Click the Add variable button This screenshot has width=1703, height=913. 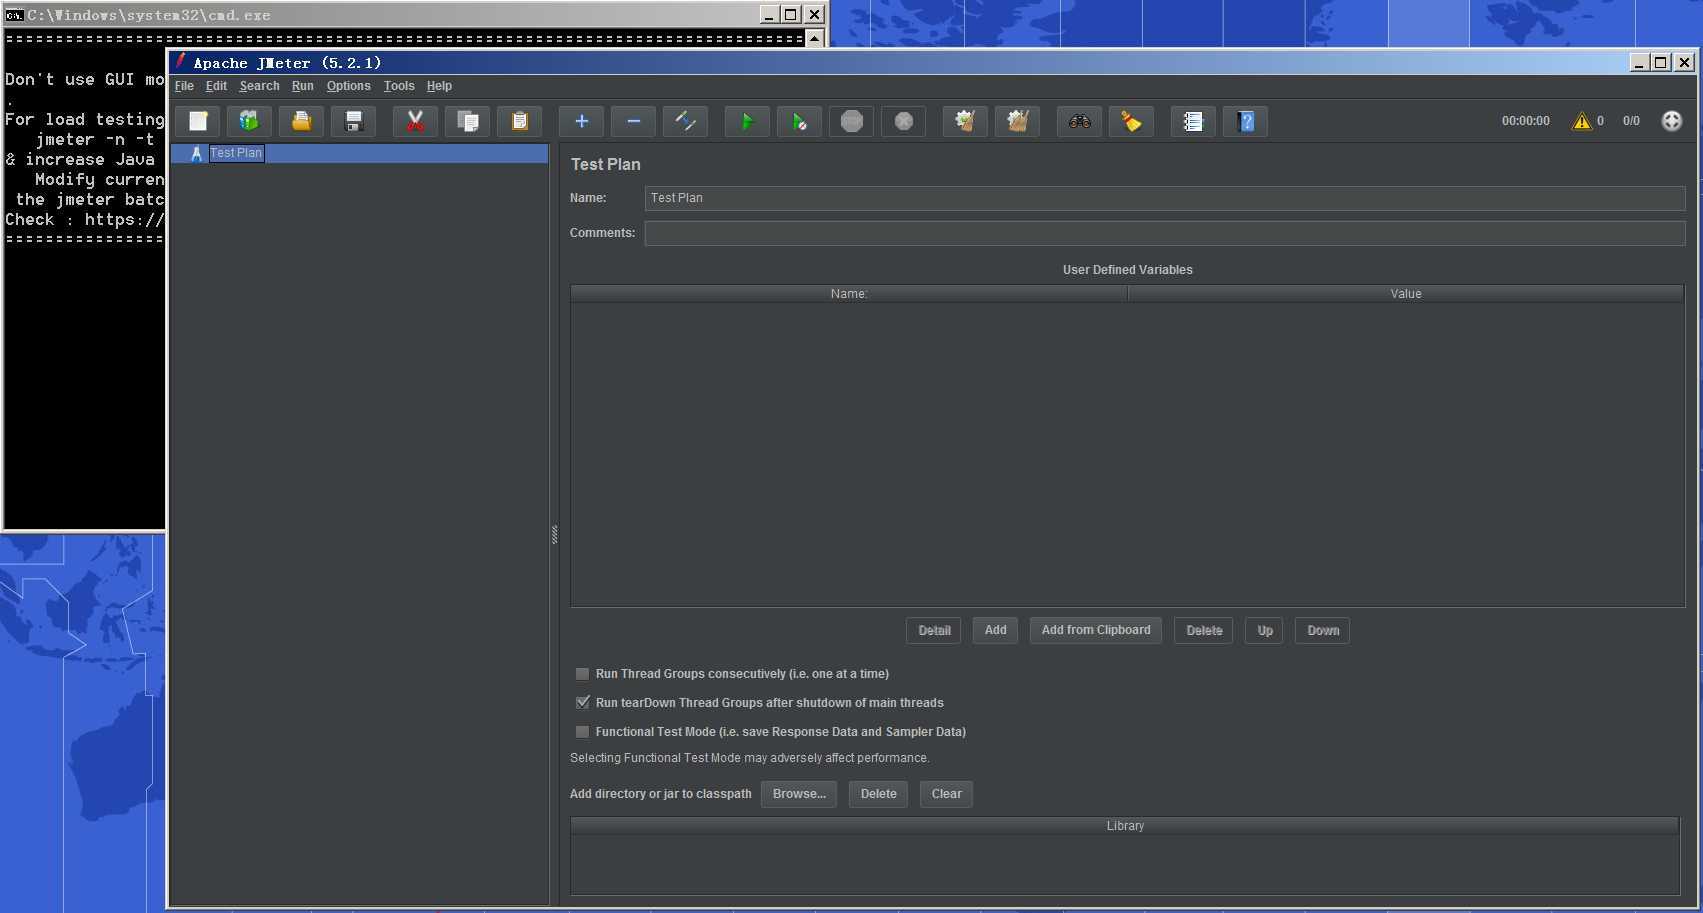995,630
